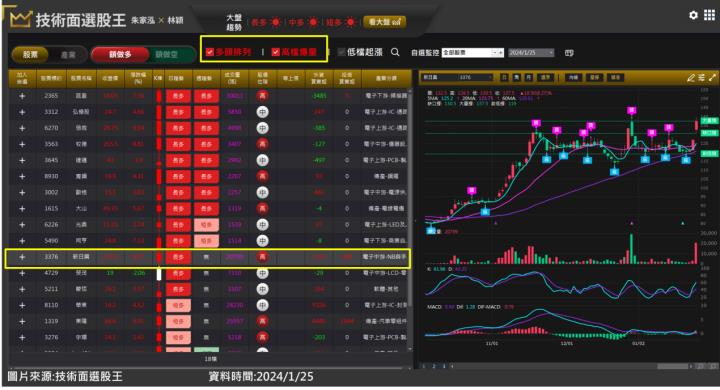The width and height of the screenshot is (720, 390).
Task: Open the 2024/1/25 date dropdown
Action: click(531, 53)
